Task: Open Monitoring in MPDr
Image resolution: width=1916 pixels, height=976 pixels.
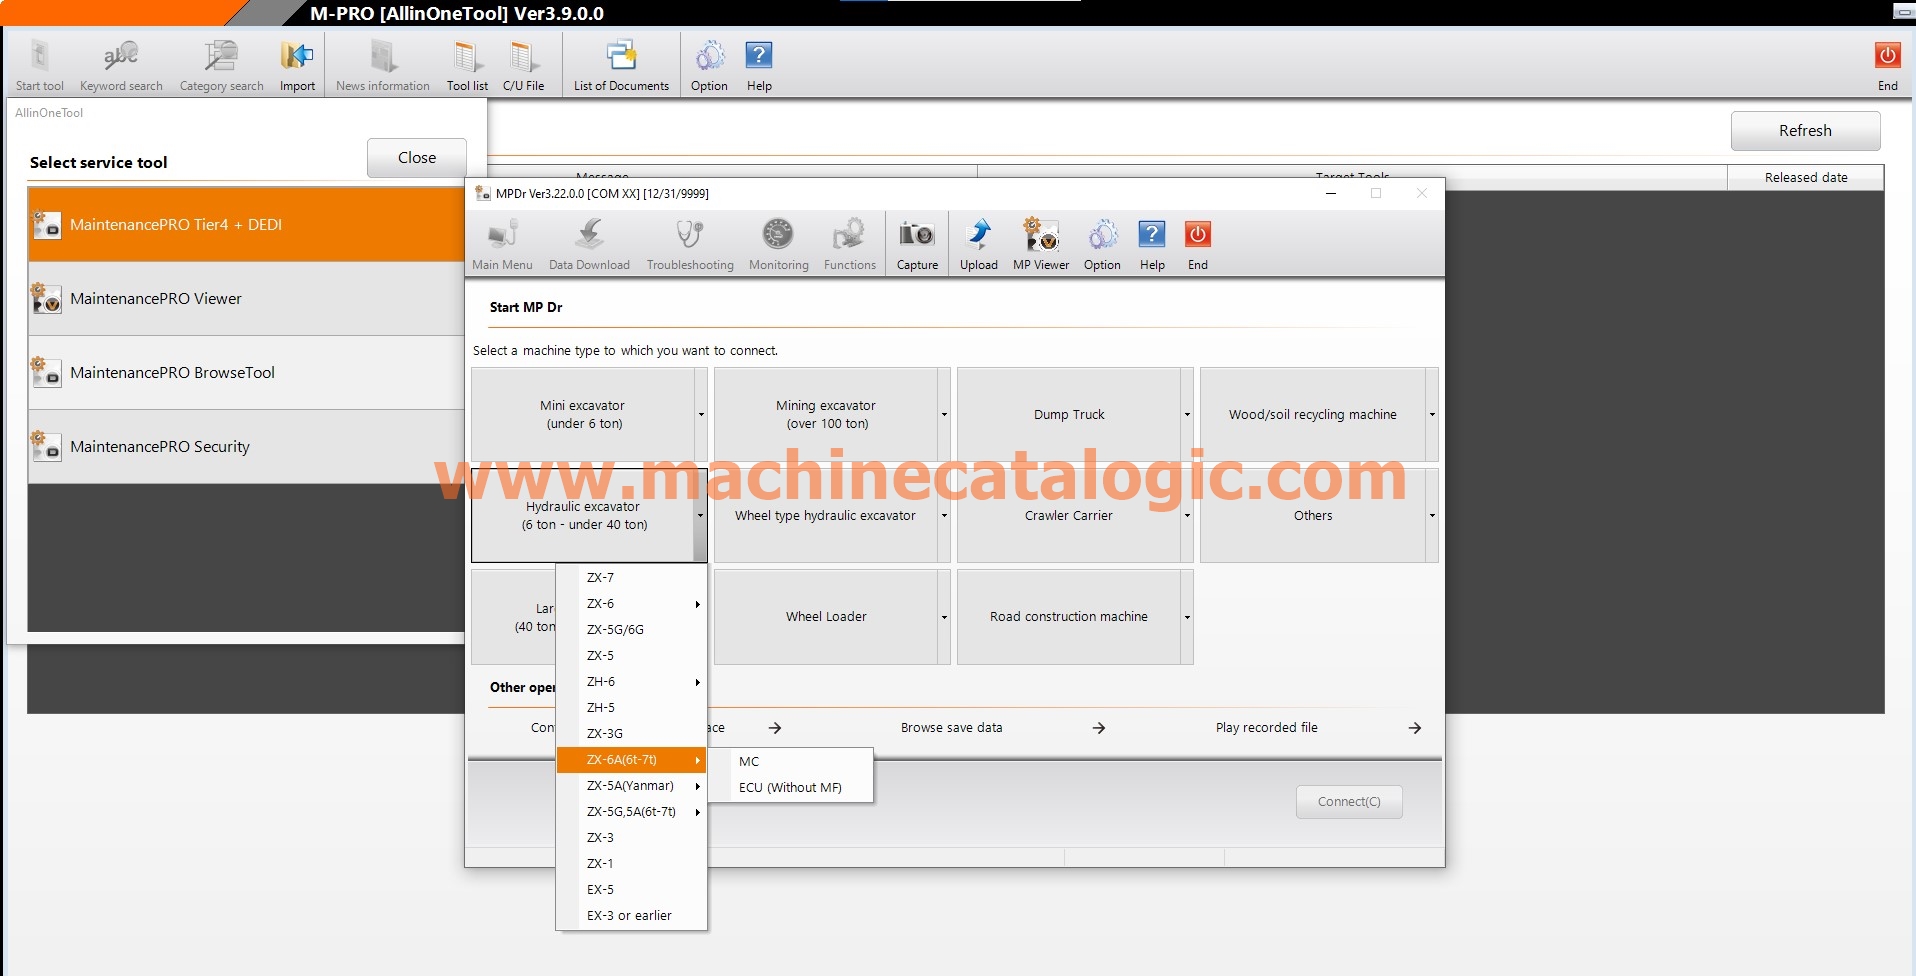Action: click(778, 245)
